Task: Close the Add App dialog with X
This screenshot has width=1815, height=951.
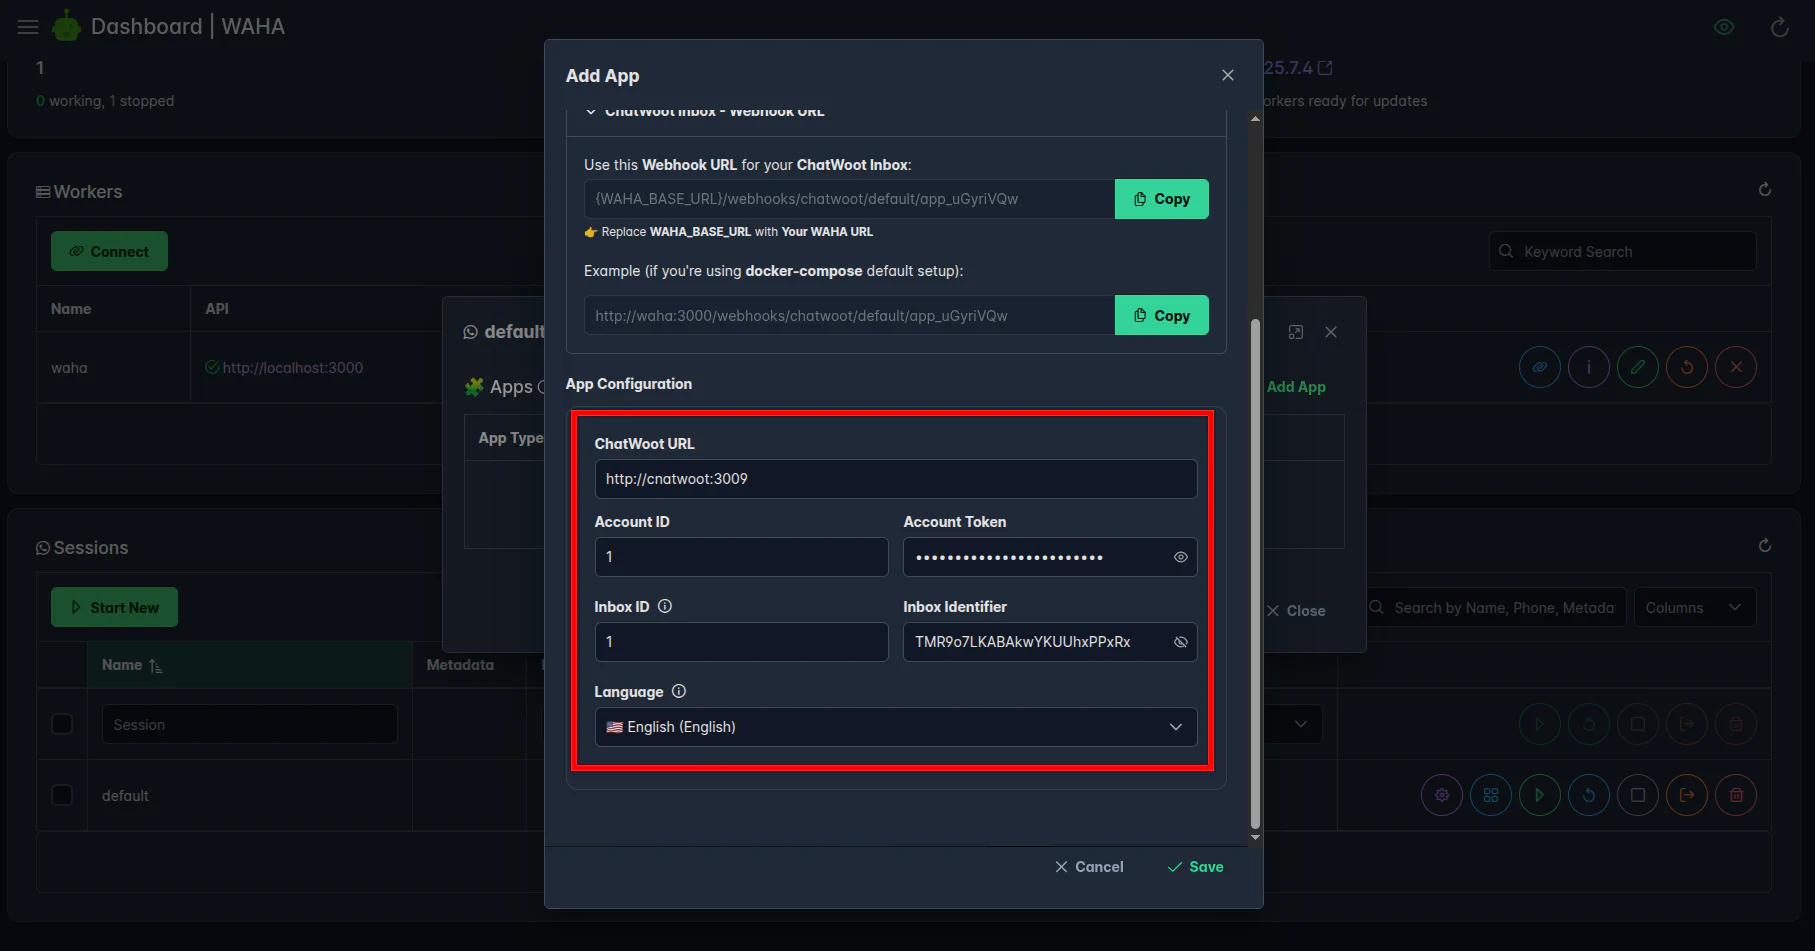Action: tap(1228, 75)
